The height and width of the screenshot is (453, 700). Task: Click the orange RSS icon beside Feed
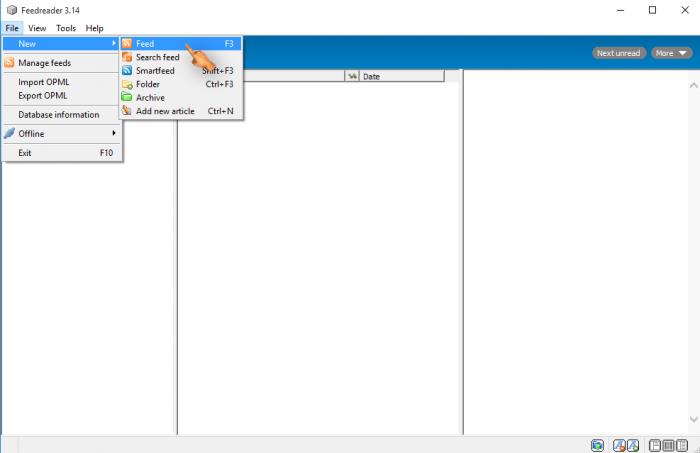coord(127,43)
